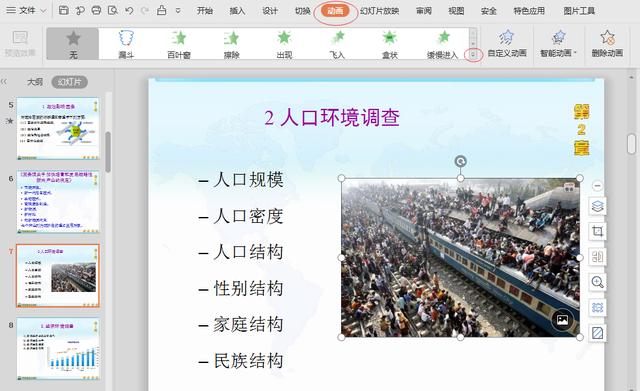This screenshot has width=640, height=391.
Task: Click the bullet text 性别结构
Action: [x=248, y=288]
